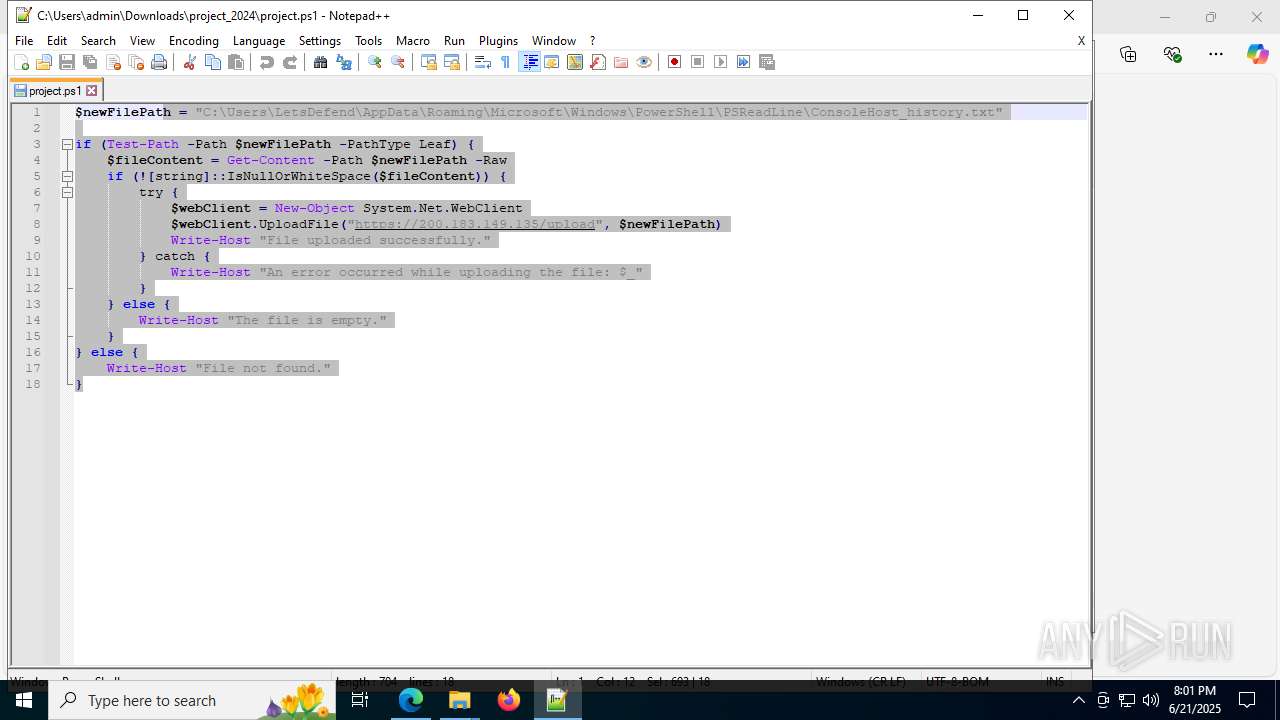
Task: Open the Edit menu
Action: tap(57, 41)
